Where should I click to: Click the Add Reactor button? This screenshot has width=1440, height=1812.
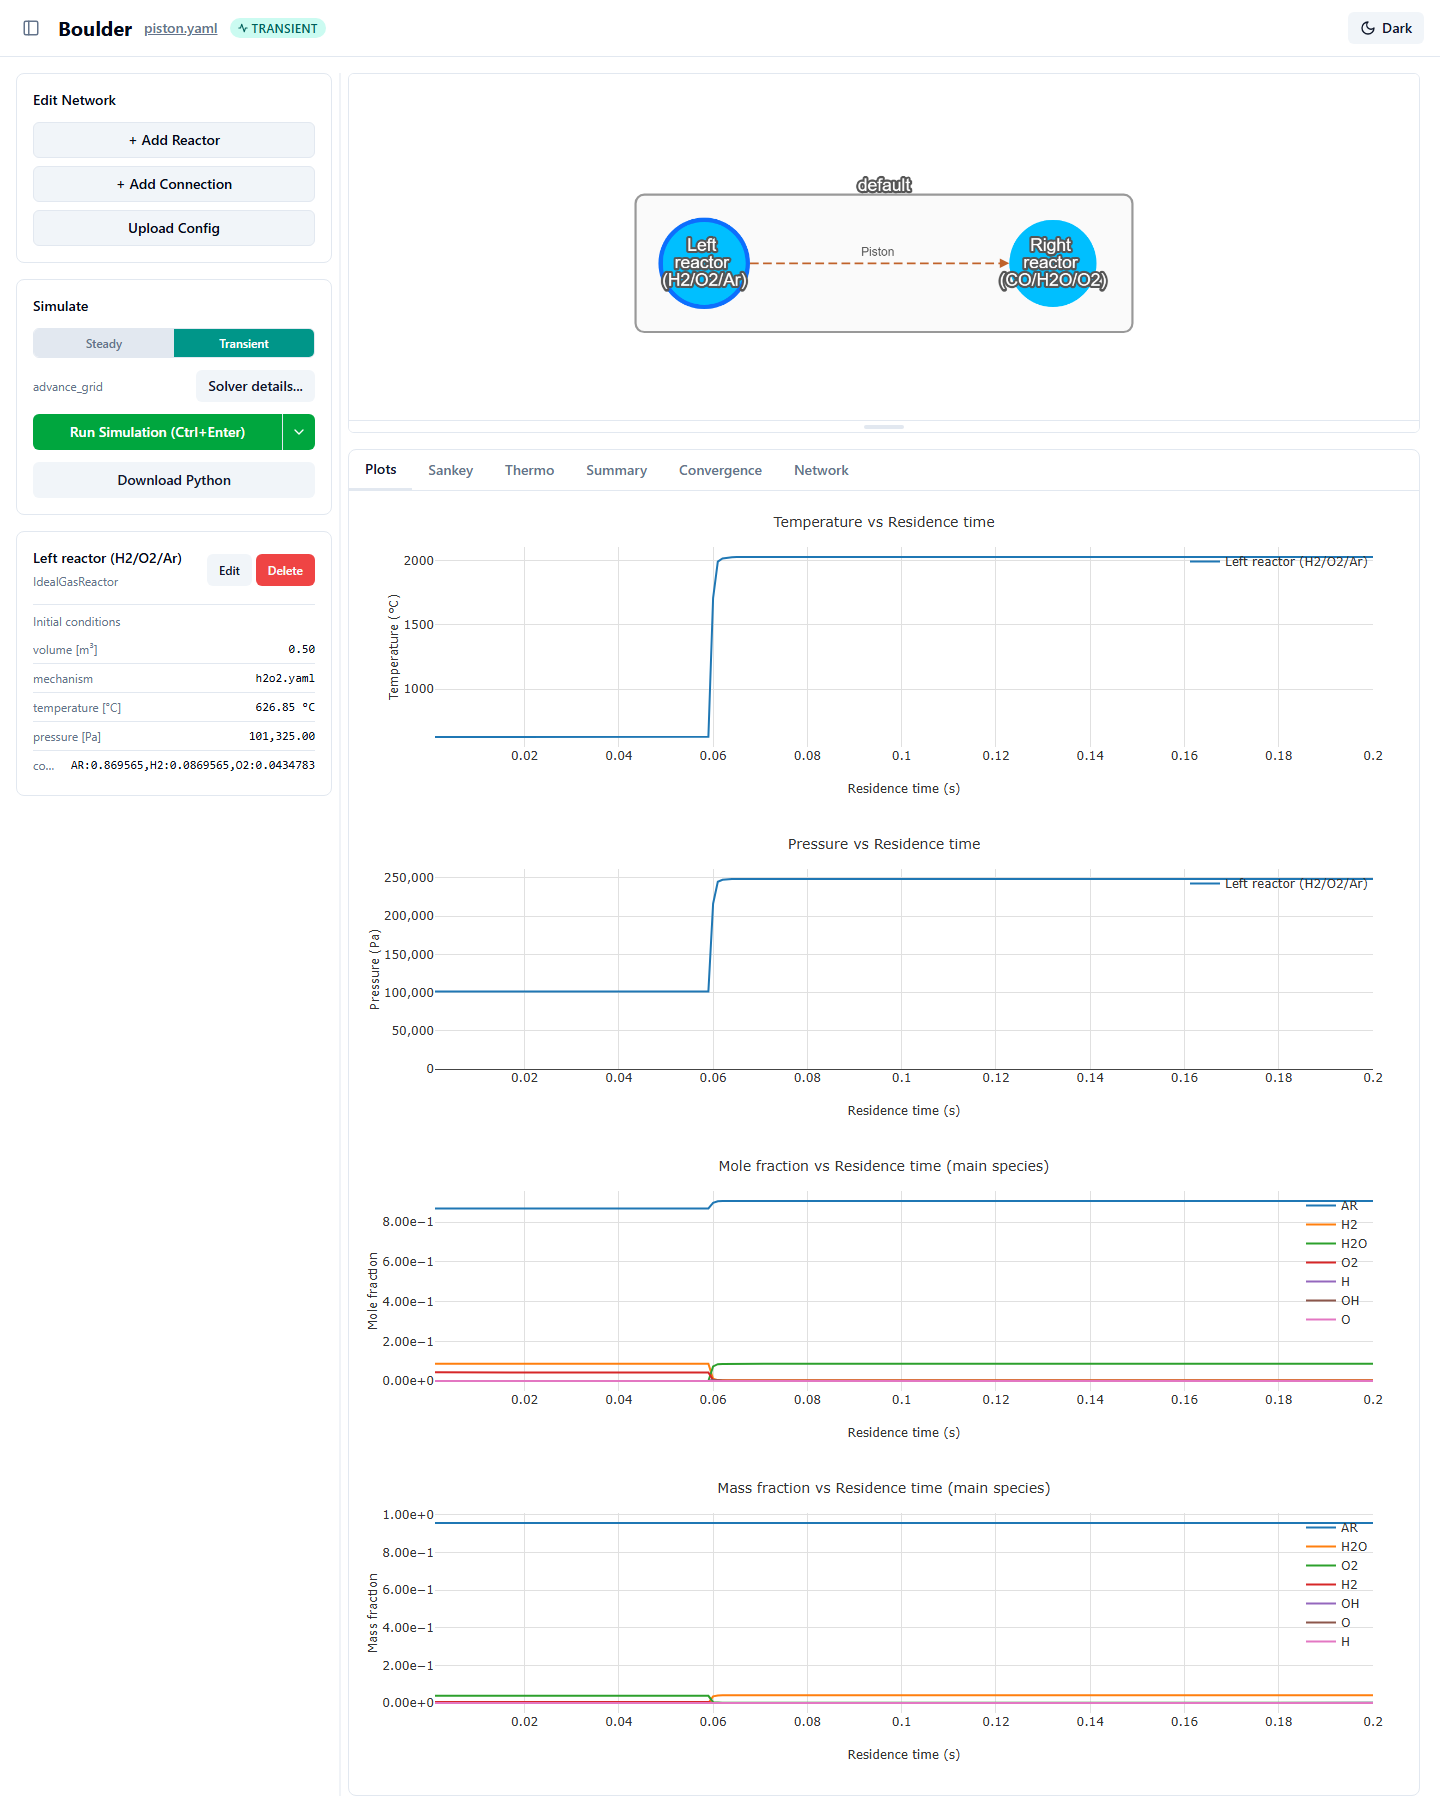click(x=174, y=140)
